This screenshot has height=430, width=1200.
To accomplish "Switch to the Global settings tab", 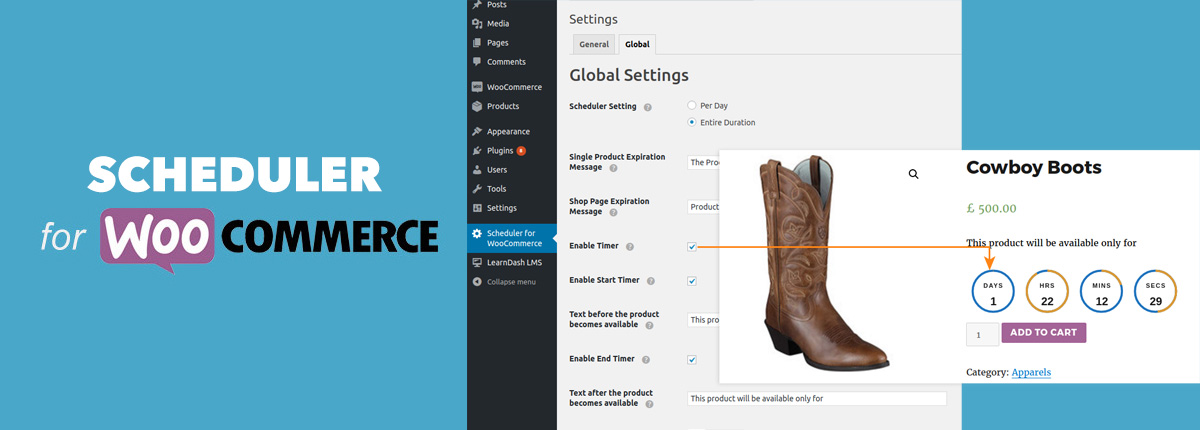I will (637, 44).
